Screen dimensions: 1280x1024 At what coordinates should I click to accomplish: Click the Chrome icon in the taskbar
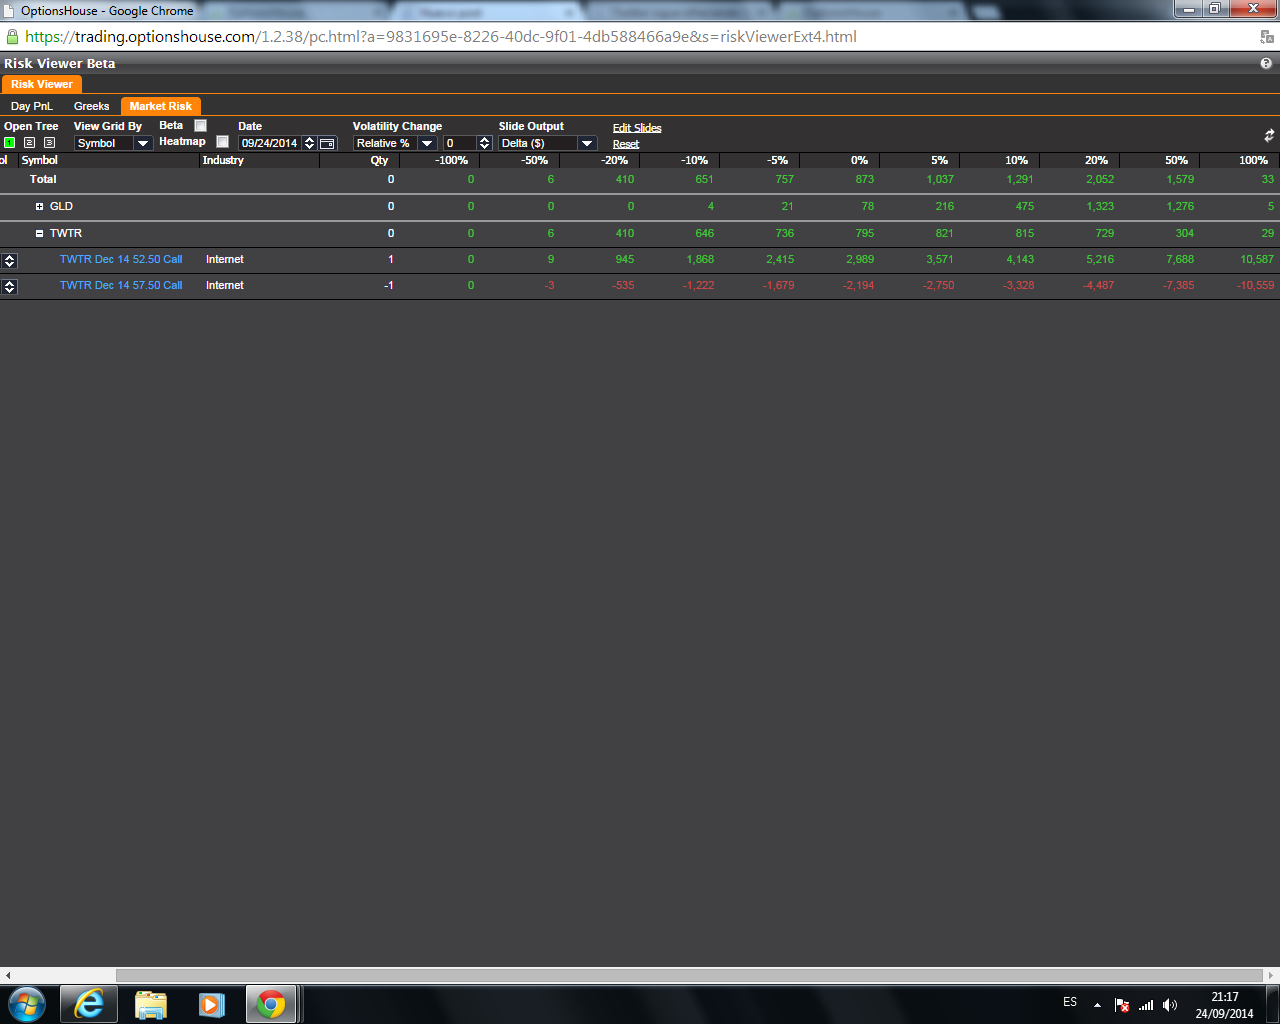[x=271, y=1004]
